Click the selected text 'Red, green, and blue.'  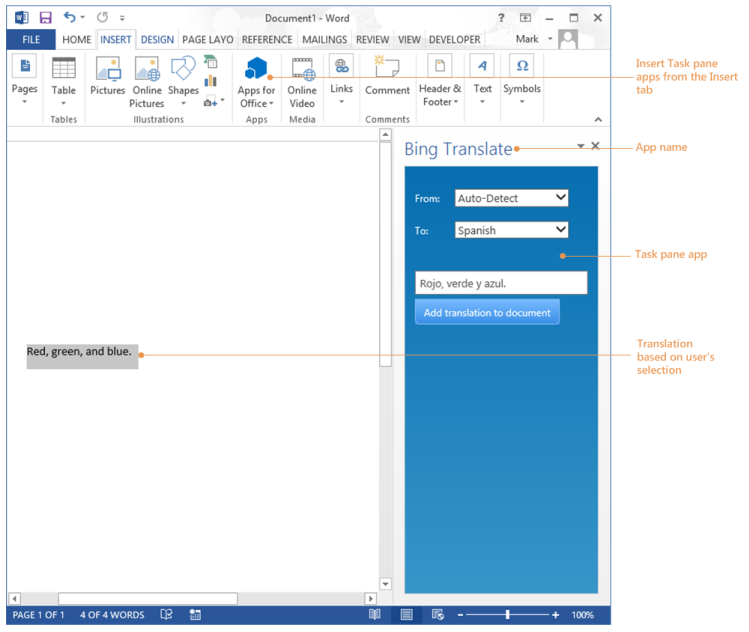pyautogui.click(x=79, y=352)
